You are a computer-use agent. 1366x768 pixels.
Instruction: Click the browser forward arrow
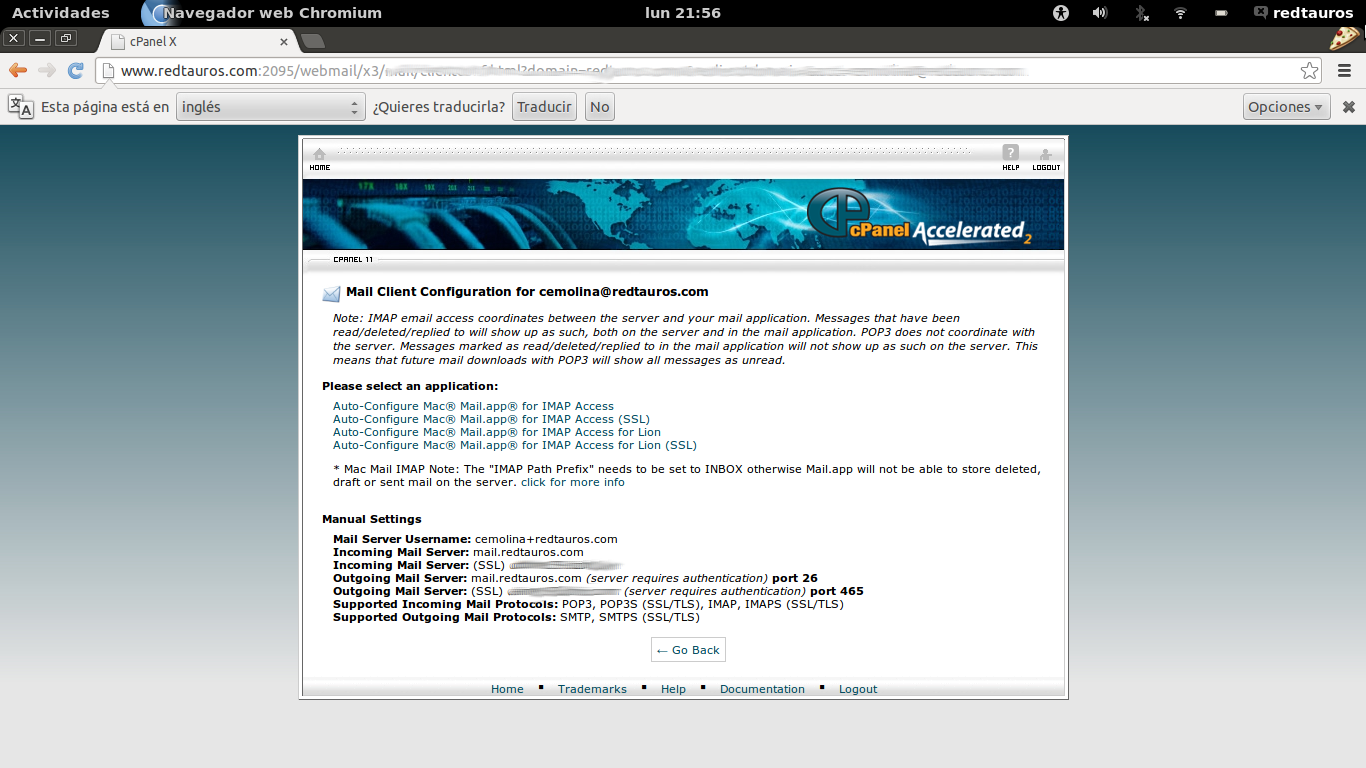click(46, 70)
